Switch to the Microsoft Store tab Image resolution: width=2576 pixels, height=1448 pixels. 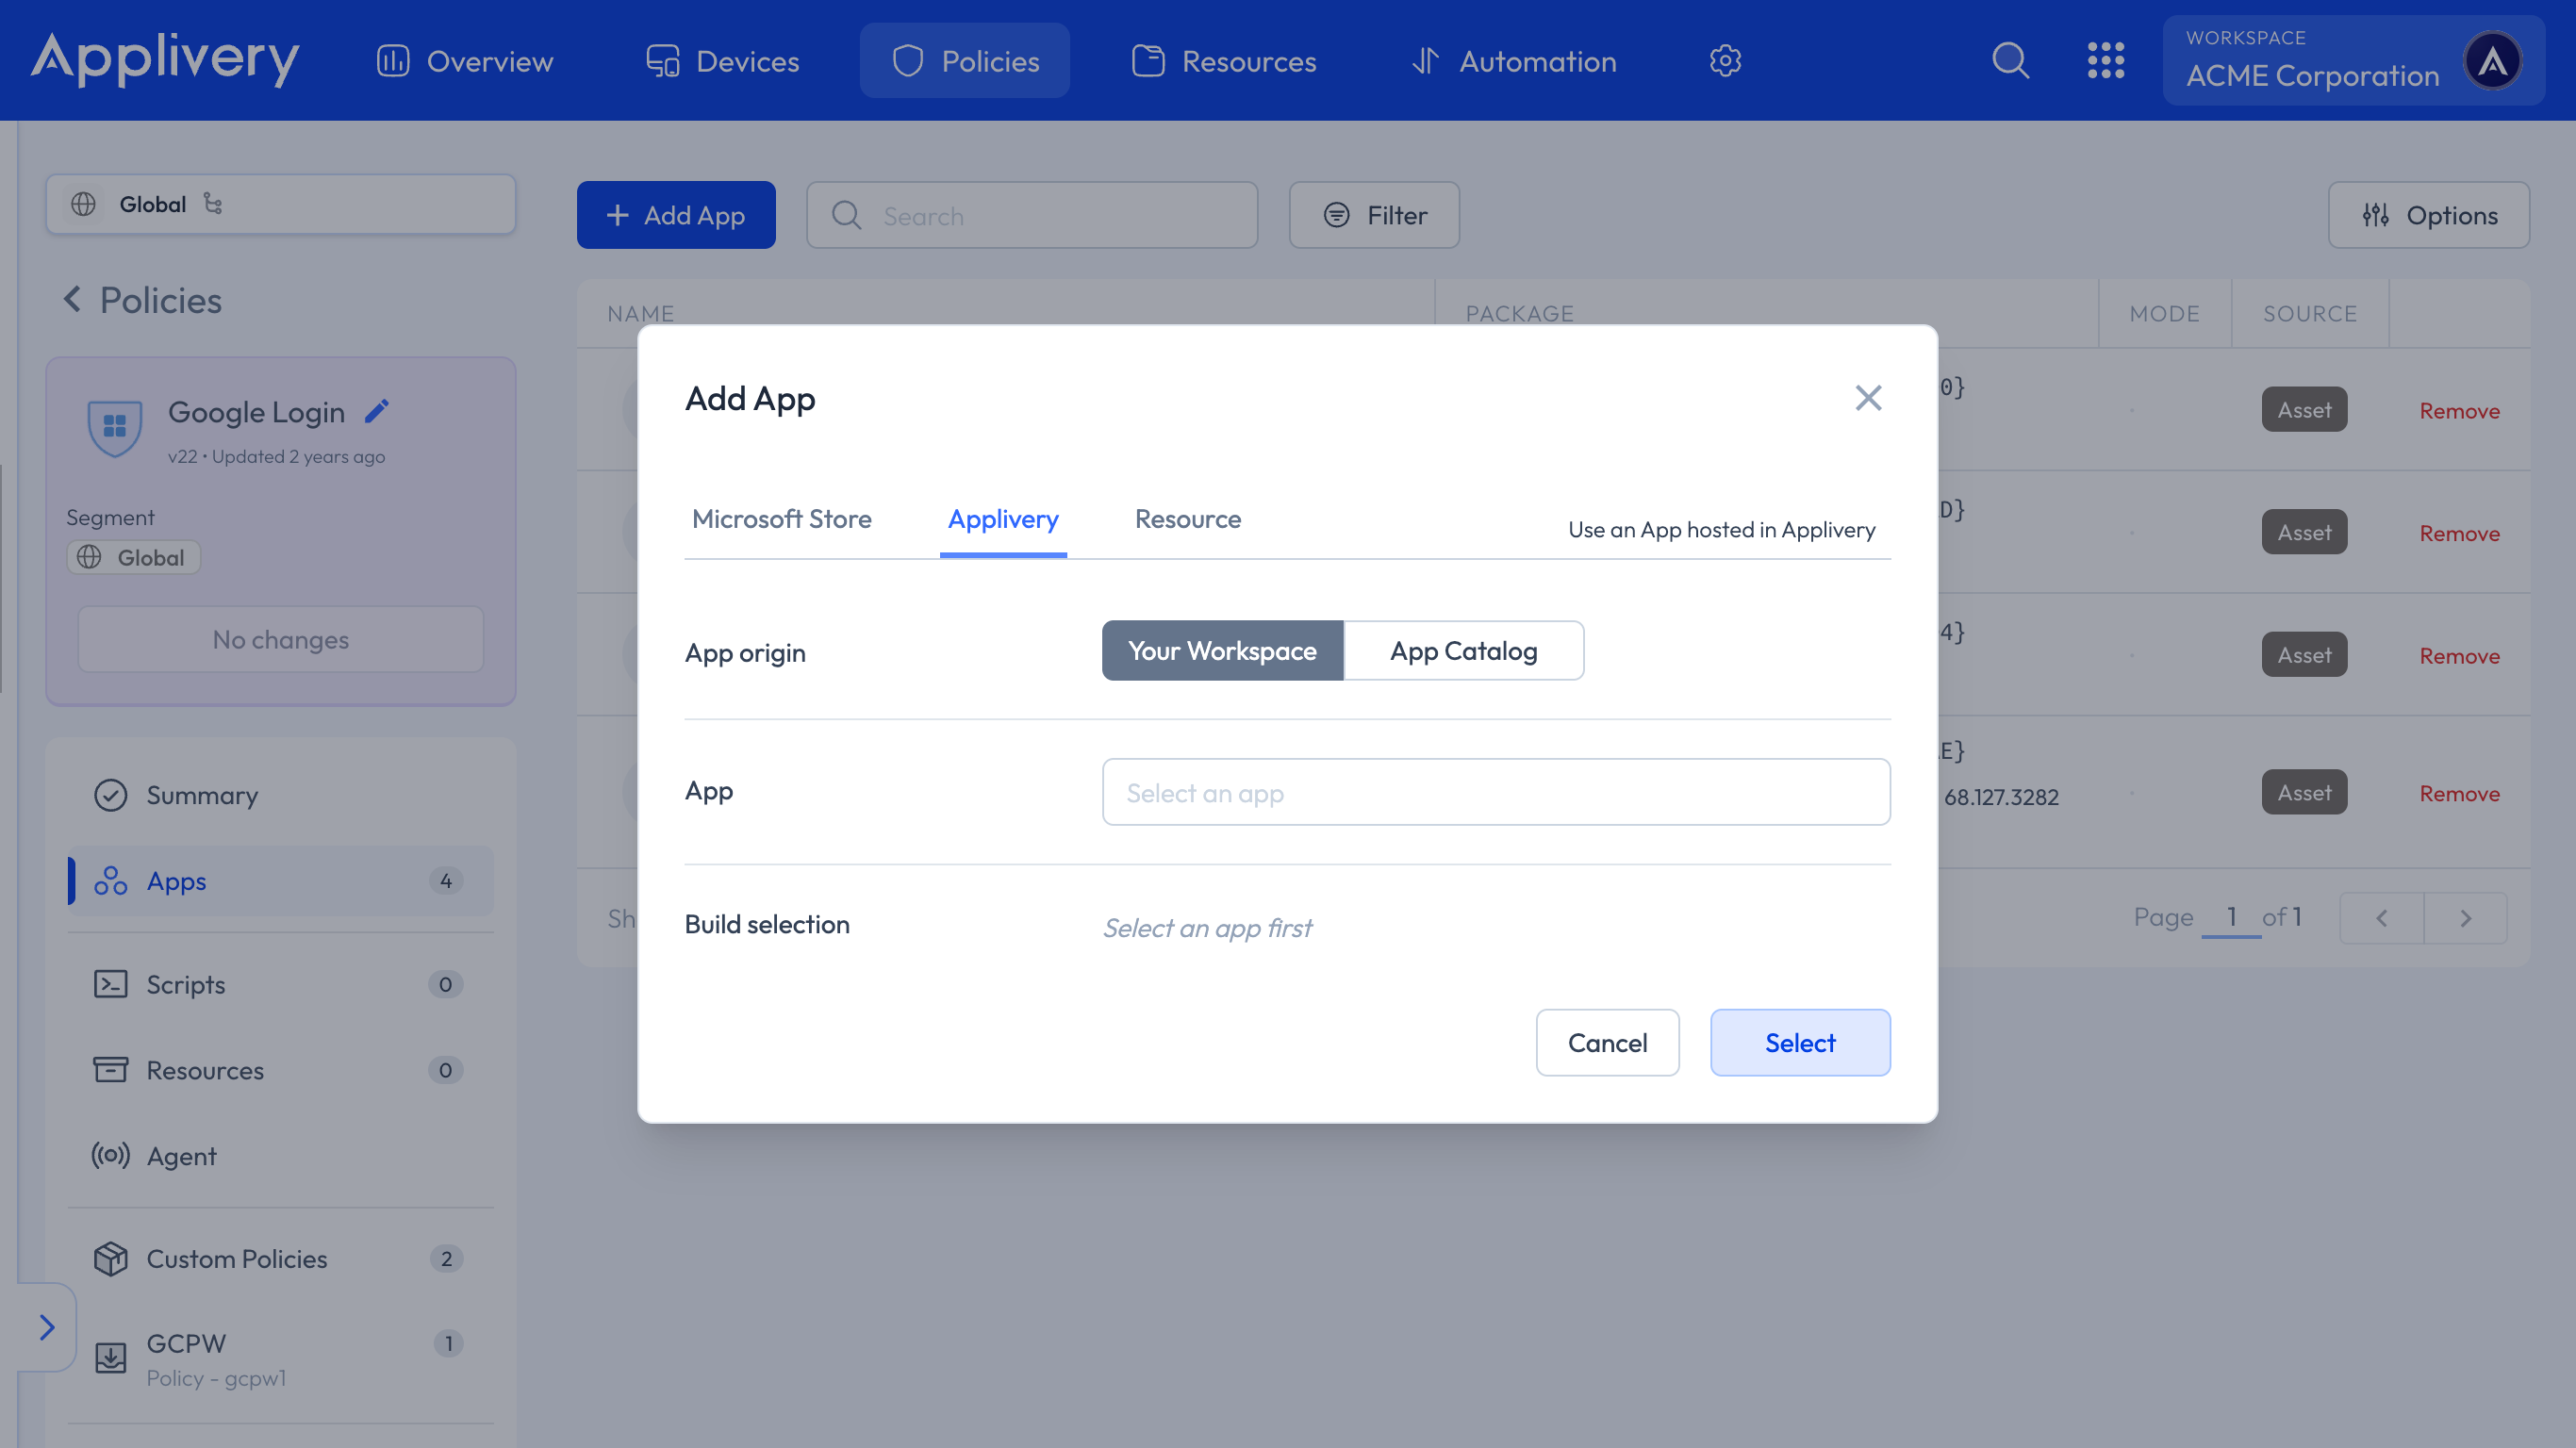pyautogui.click(x=781, y=519)
